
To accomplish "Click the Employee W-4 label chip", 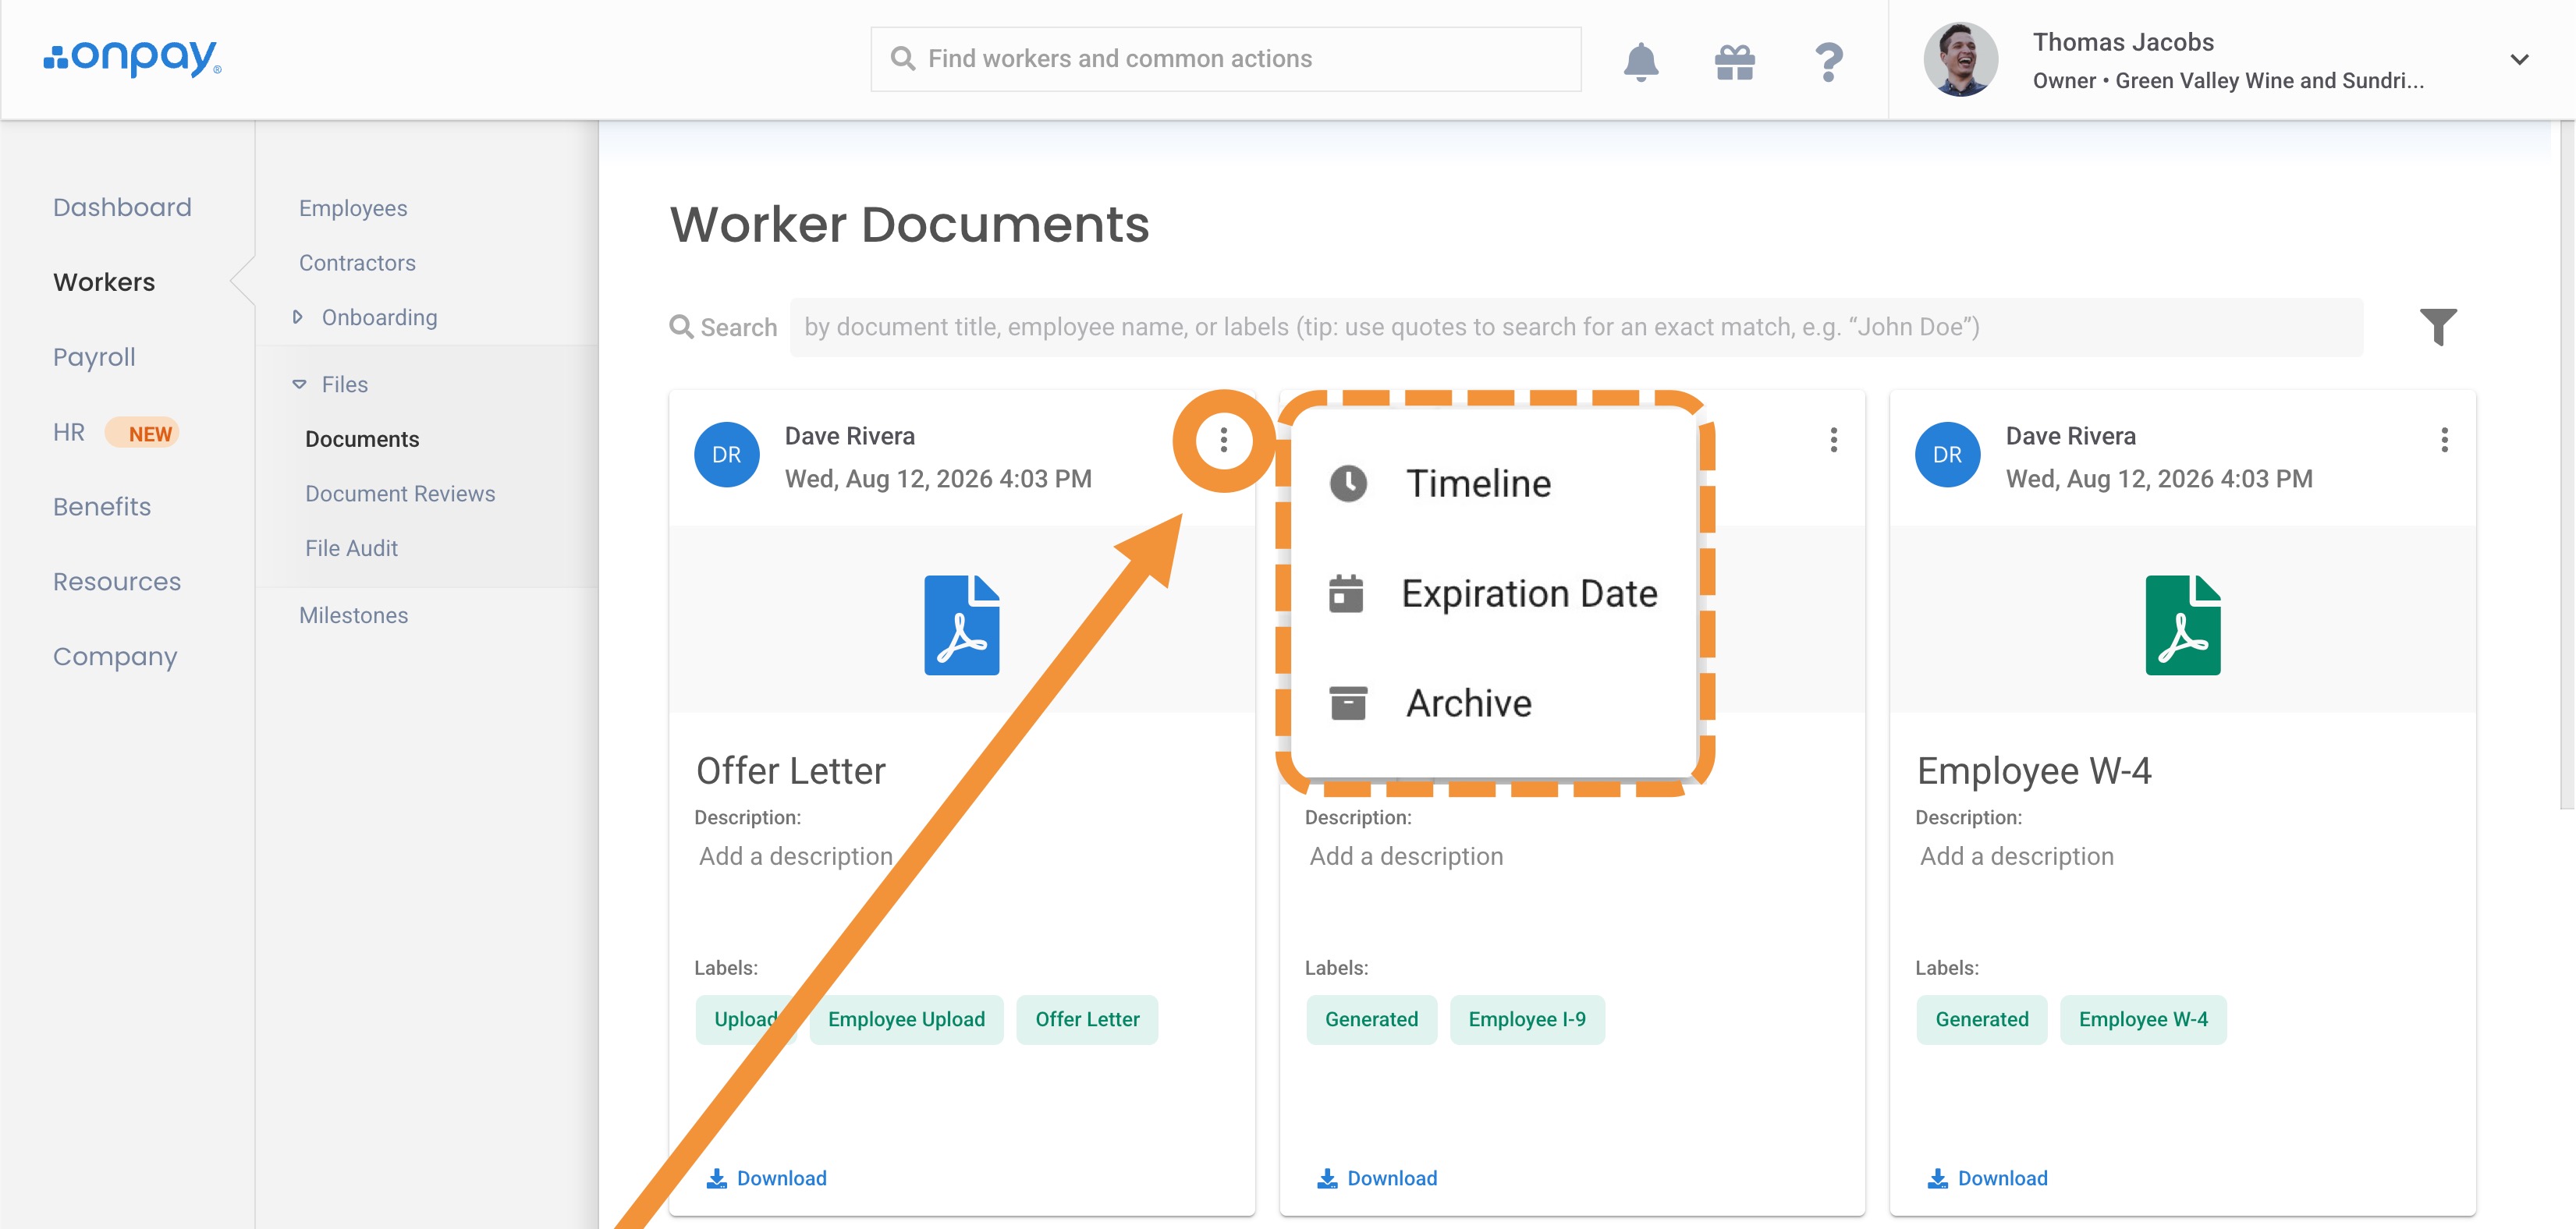I will pyautogui.click(x=2143, y=1020).
